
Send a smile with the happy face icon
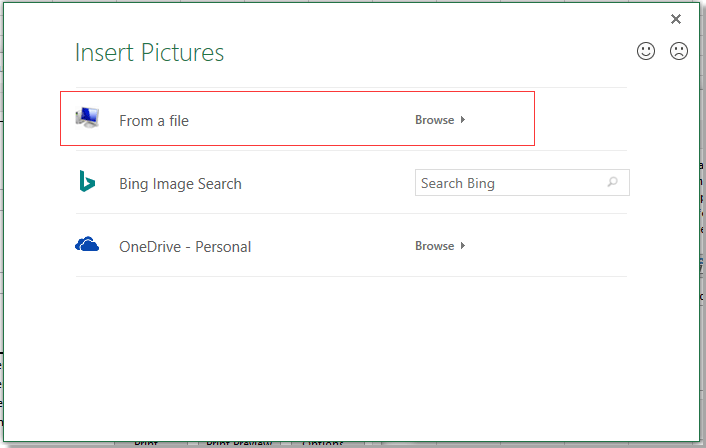click(646, 51)
